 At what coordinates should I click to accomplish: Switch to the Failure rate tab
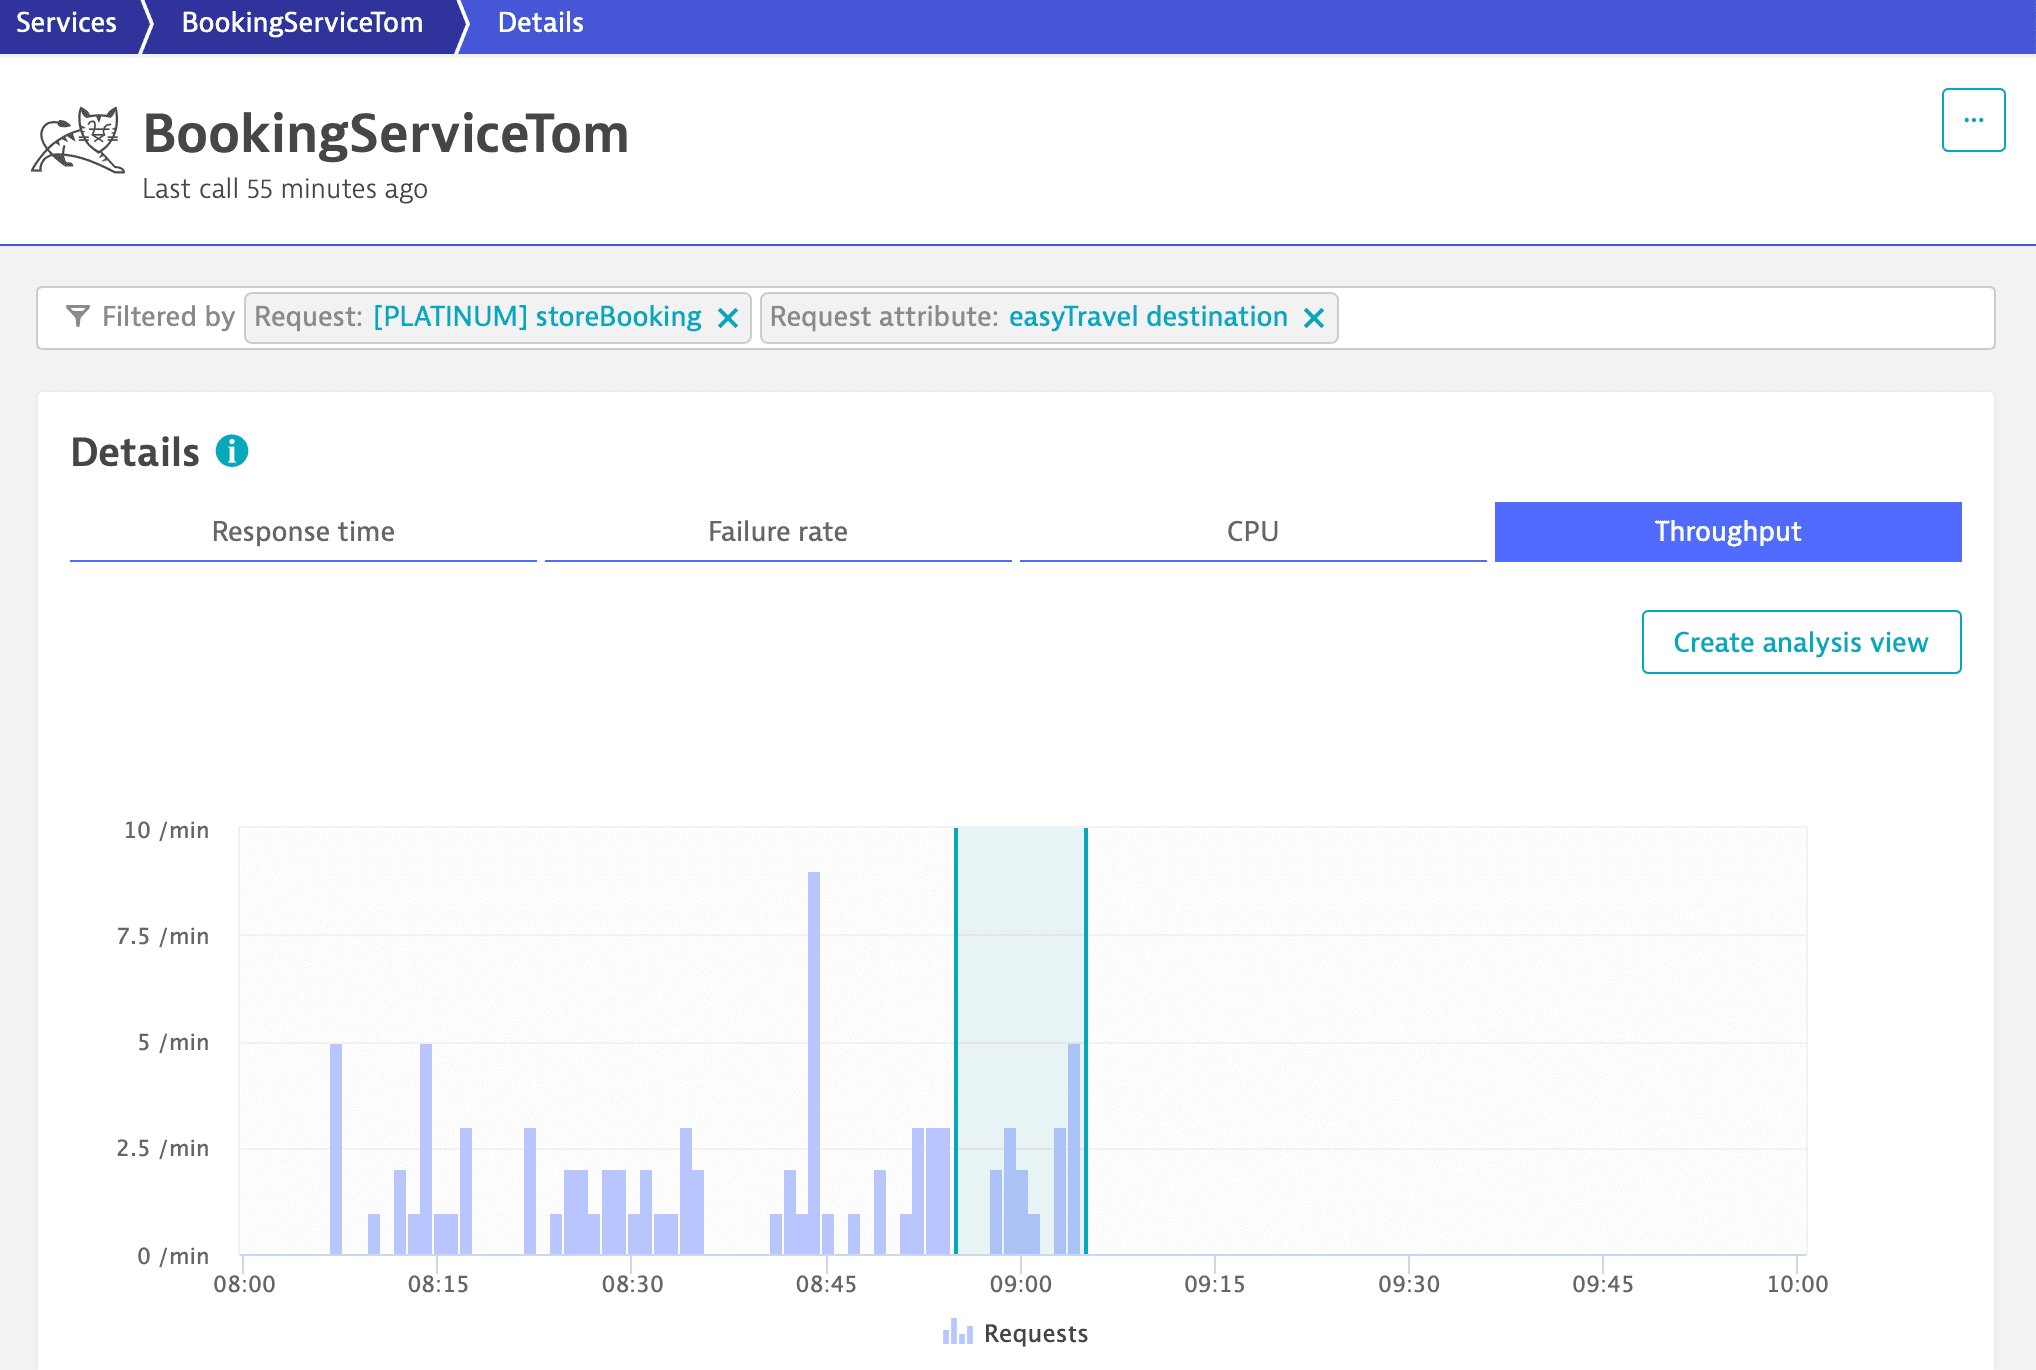[778, 531]
